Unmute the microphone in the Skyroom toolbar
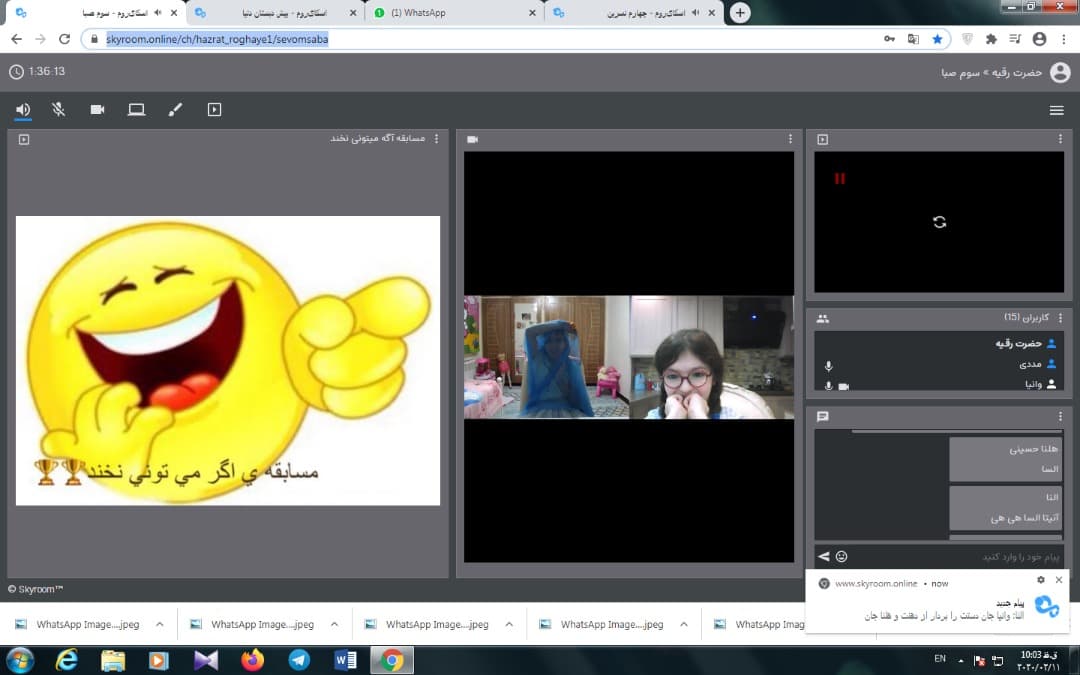Screen dimensions: 1080x675 [59, 110]
